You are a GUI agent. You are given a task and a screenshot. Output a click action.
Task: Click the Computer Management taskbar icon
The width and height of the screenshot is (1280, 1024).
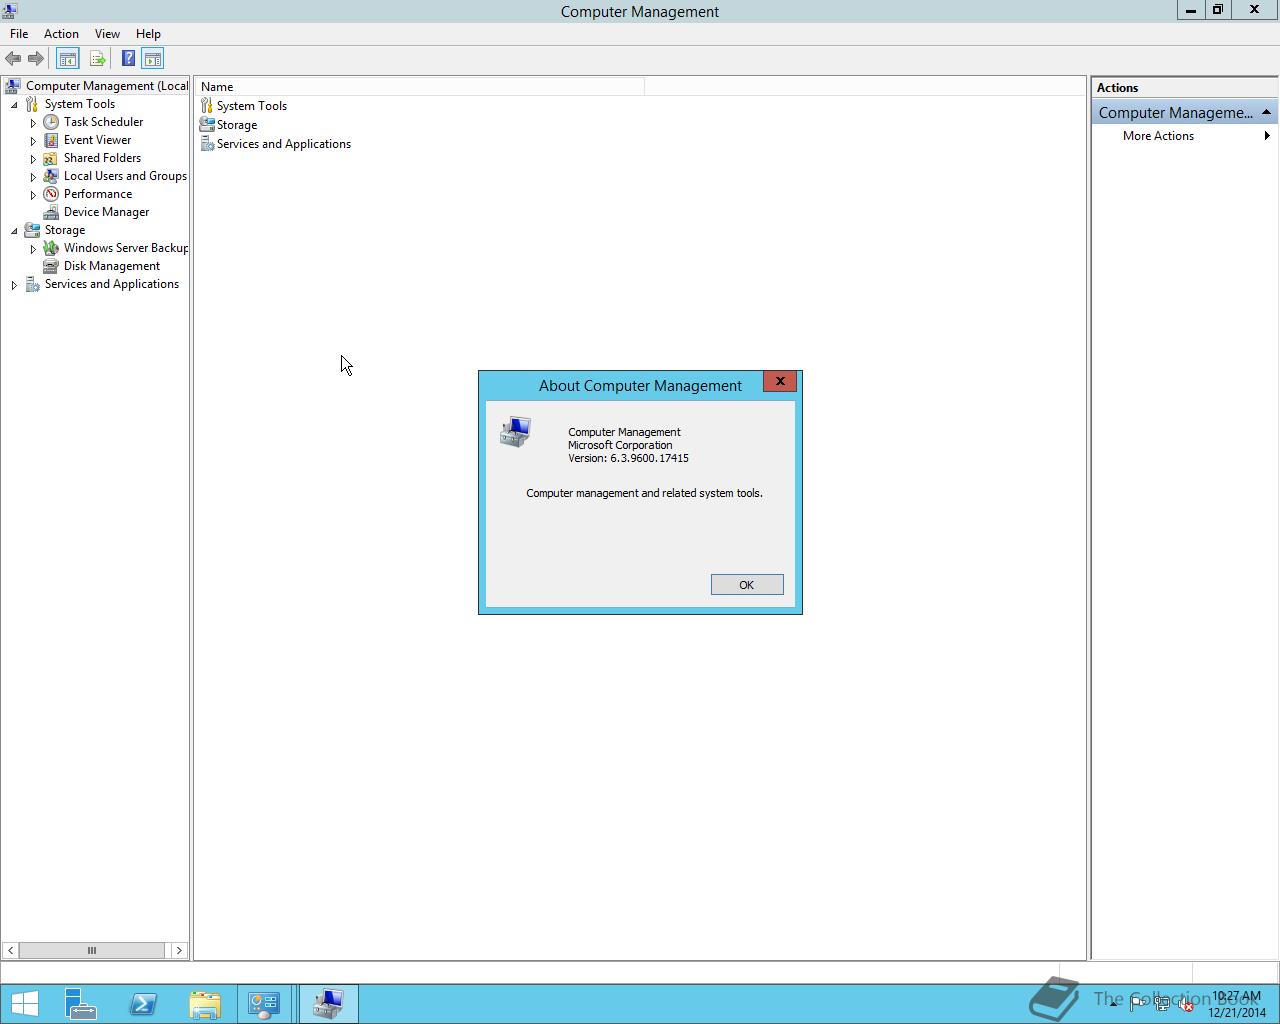(328, 1003)
